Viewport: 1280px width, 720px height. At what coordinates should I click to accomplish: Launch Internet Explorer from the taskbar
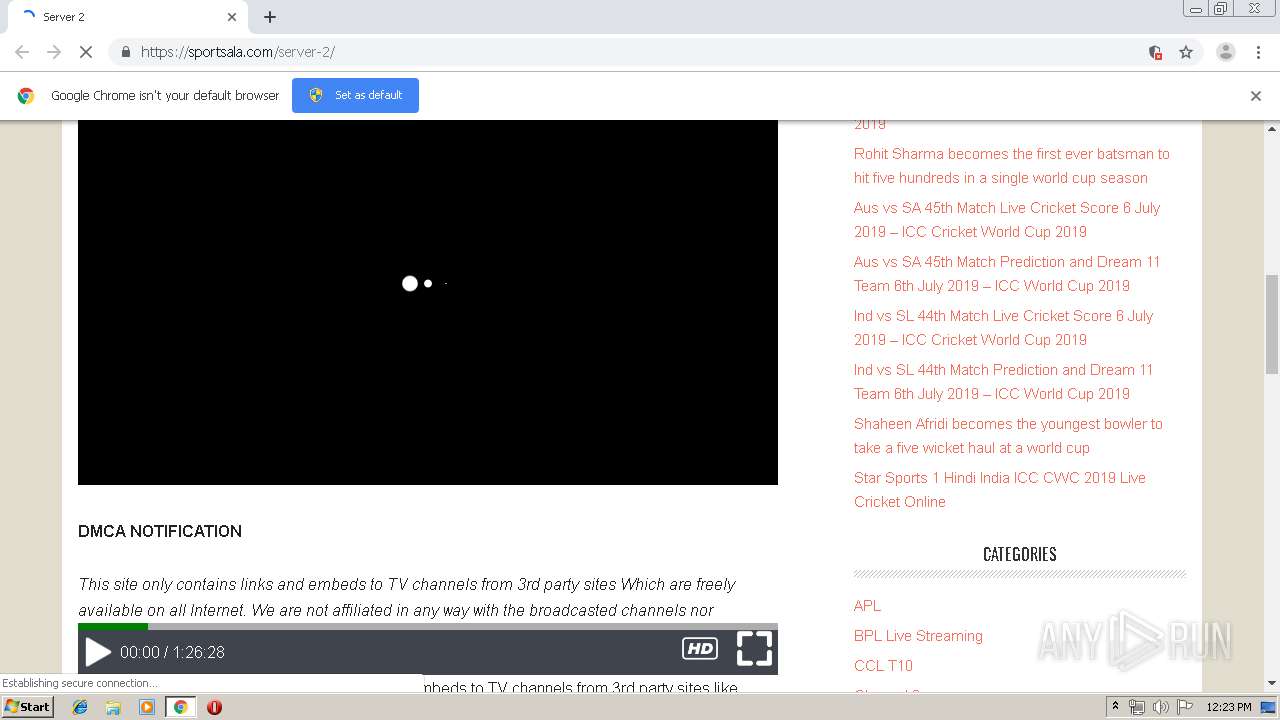pyautogui.click(x=80, y=707)
